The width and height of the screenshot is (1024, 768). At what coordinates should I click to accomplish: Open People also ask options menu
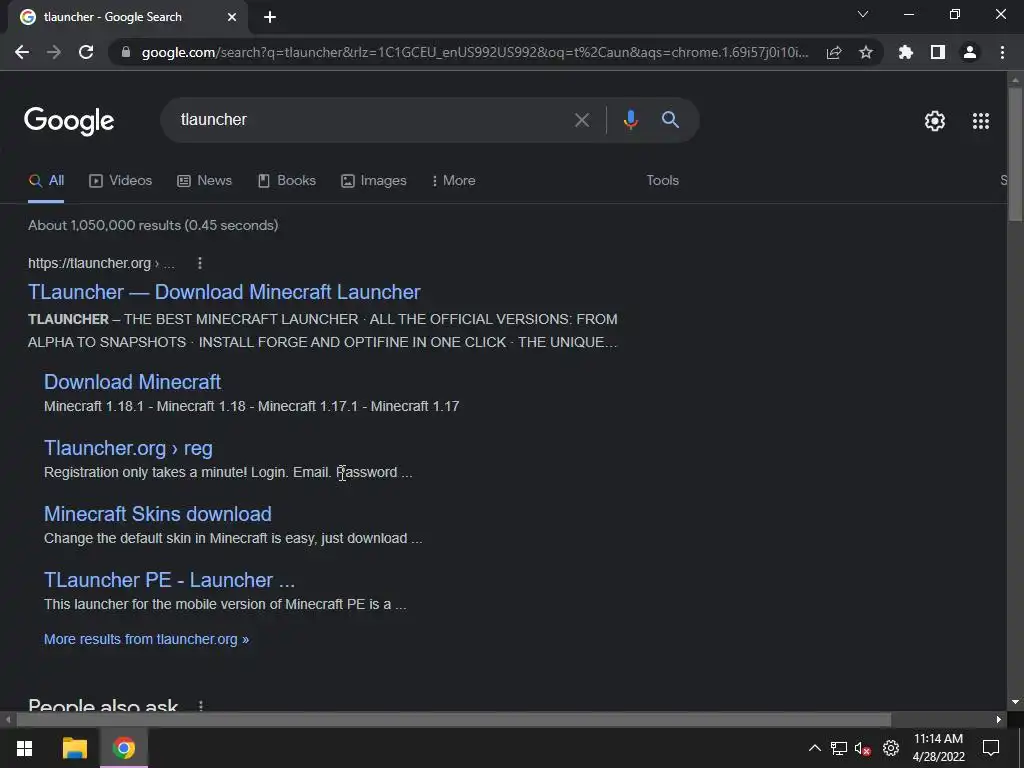(x=200, y=706)
